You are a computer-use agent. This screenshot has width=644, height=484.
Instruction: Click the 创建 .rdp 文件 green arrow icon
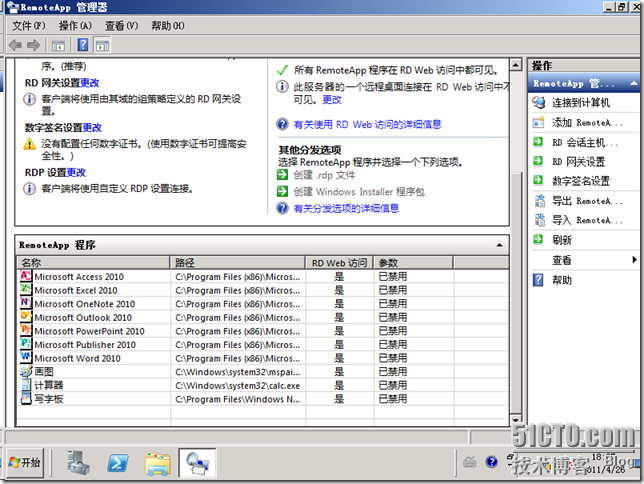282,175
